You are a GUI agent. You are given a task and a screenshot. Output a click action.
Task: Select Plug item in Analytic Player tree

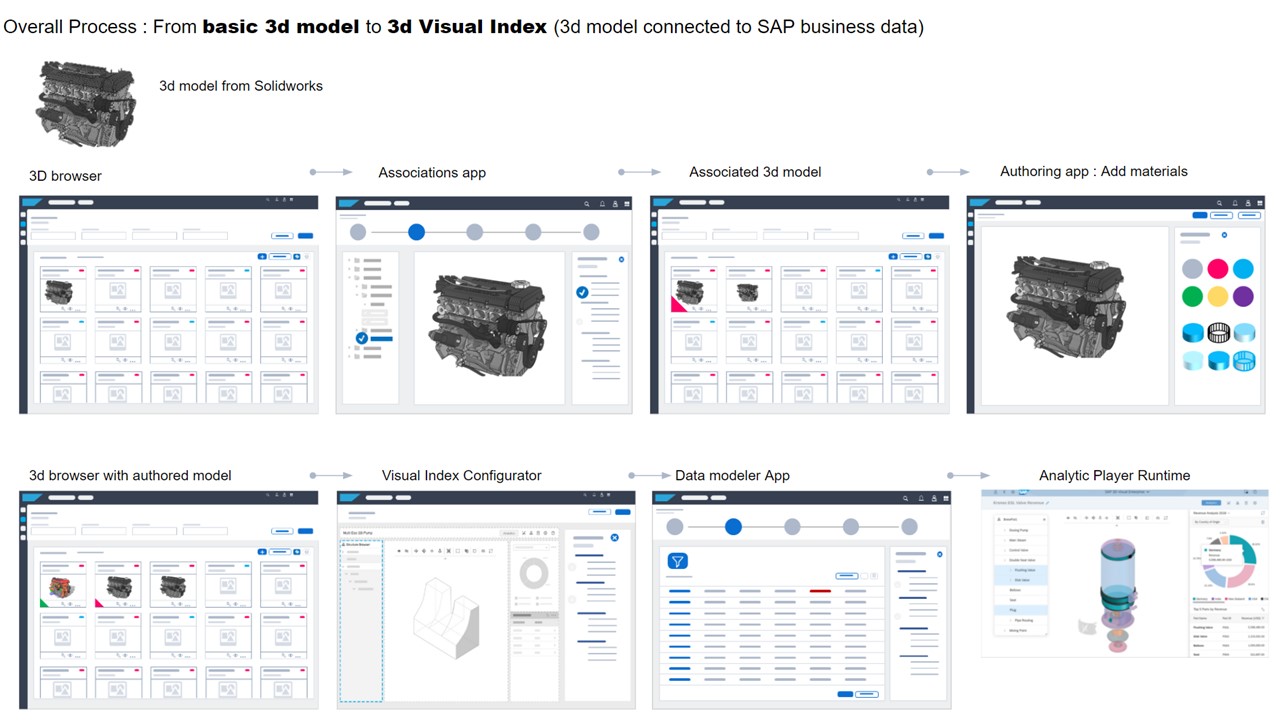(x=1014, y=609)
